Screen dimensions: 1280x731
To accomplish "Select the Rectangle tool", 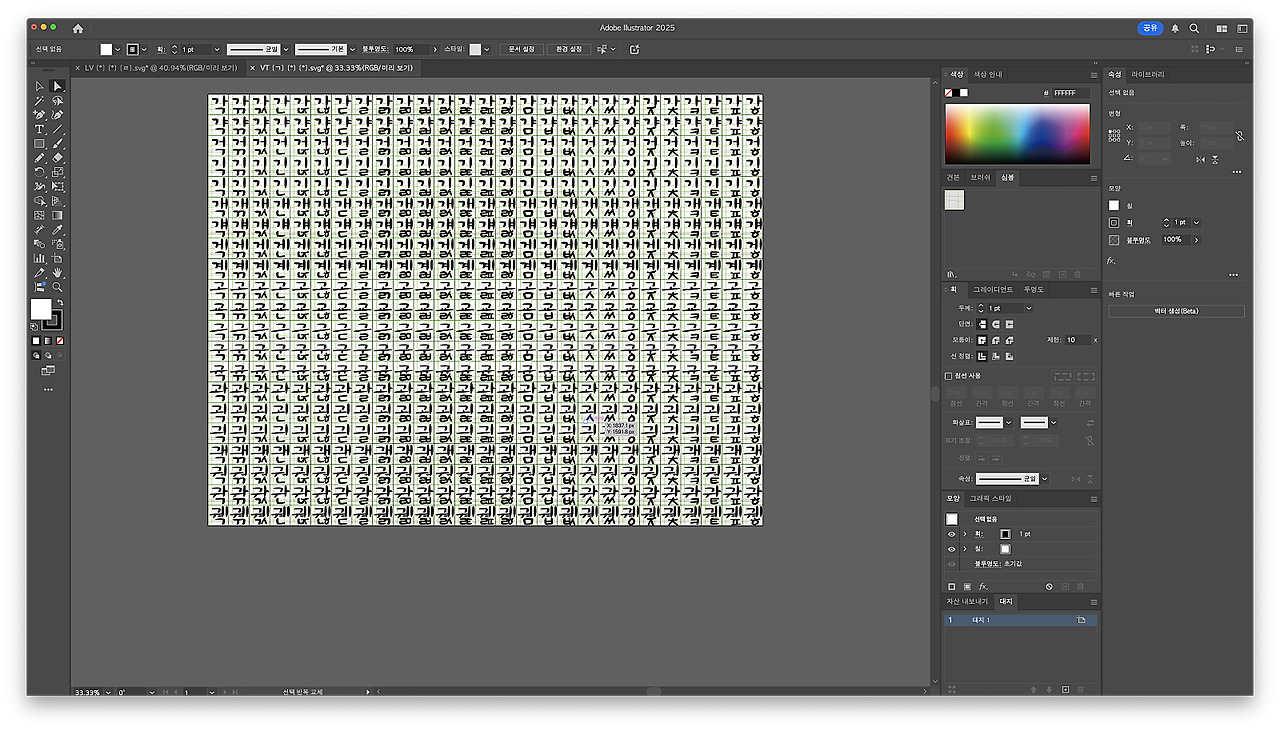I will click(x=40, y=144).
